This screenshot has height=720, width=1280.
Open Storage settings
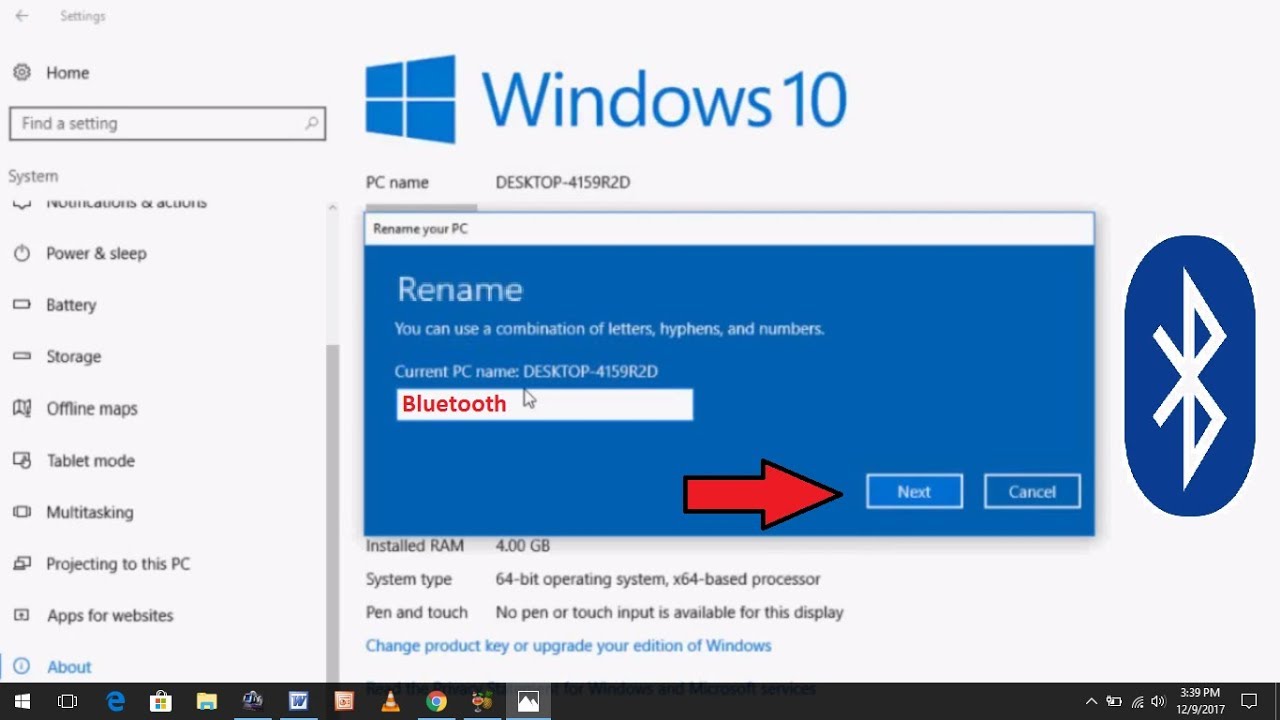(73, 357)
